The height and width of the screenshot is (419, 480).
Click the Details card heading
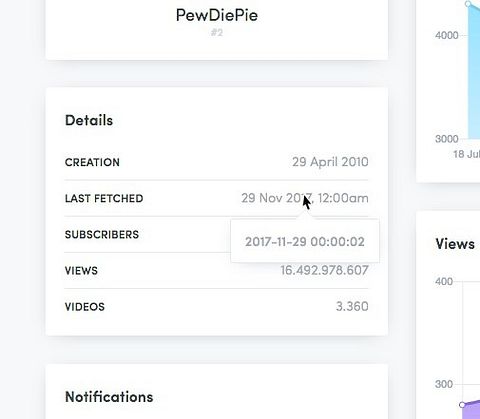click(x=89, y=120)
